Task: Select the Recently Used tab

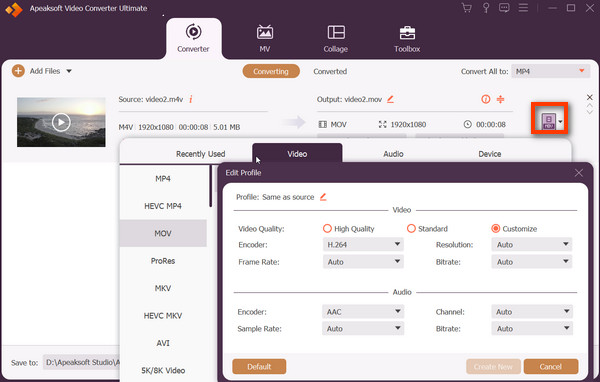Action: [201, 154]
